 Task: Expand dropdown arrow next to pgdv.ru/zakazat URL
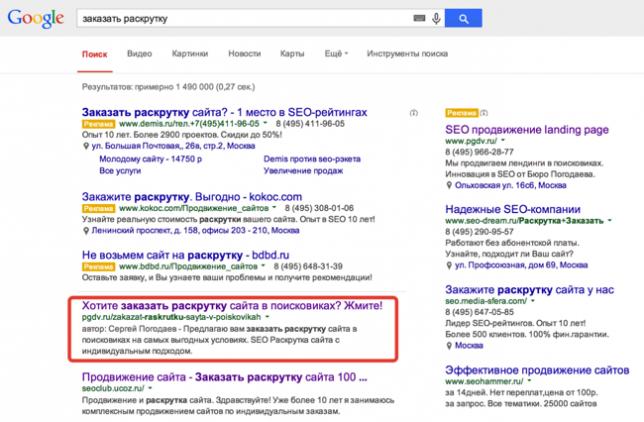(267, 317)
